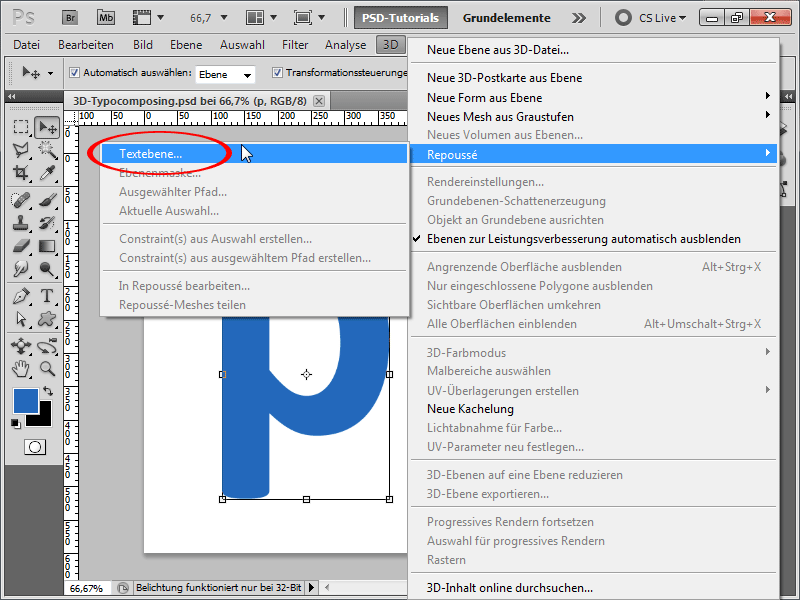Image resolution: width=800 pixels, height=600 pixels.
Task: Open the Datei menu
Action: [27, 45]
